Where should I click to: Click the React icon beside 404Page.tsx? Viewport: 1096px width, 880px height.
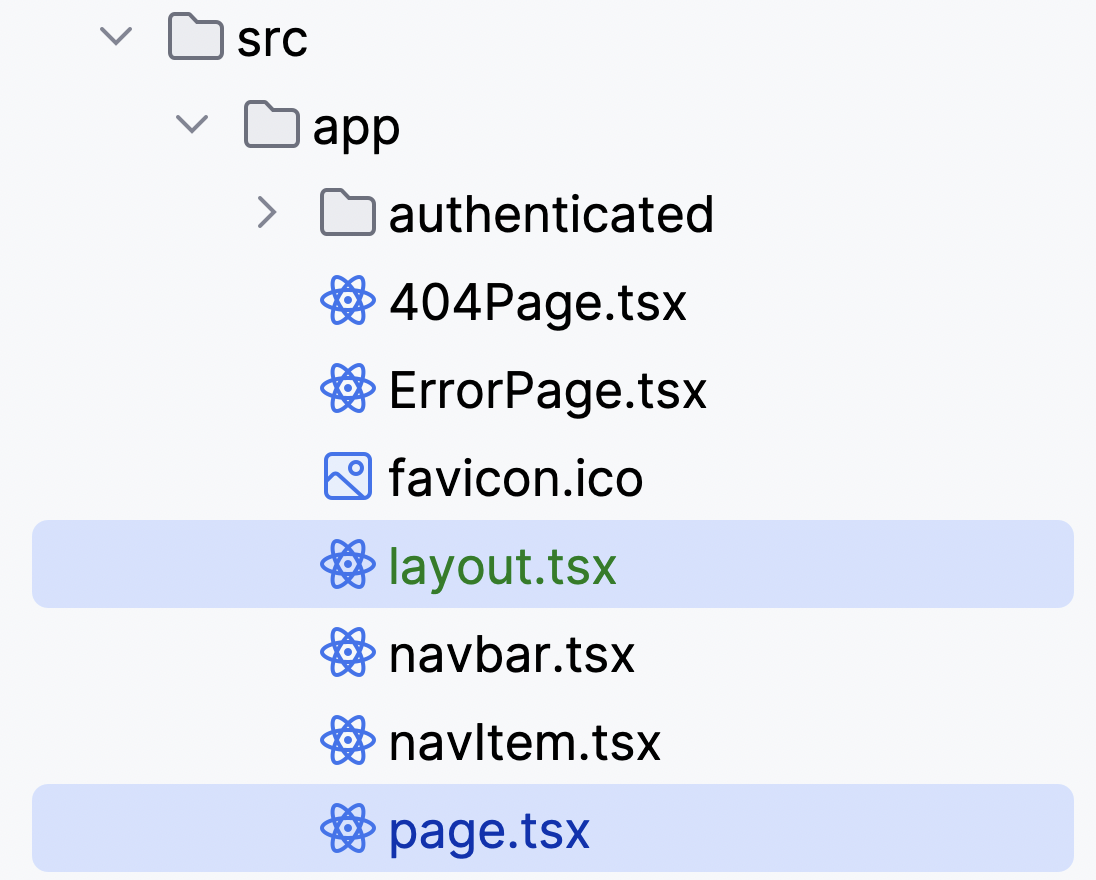point(348,302)
